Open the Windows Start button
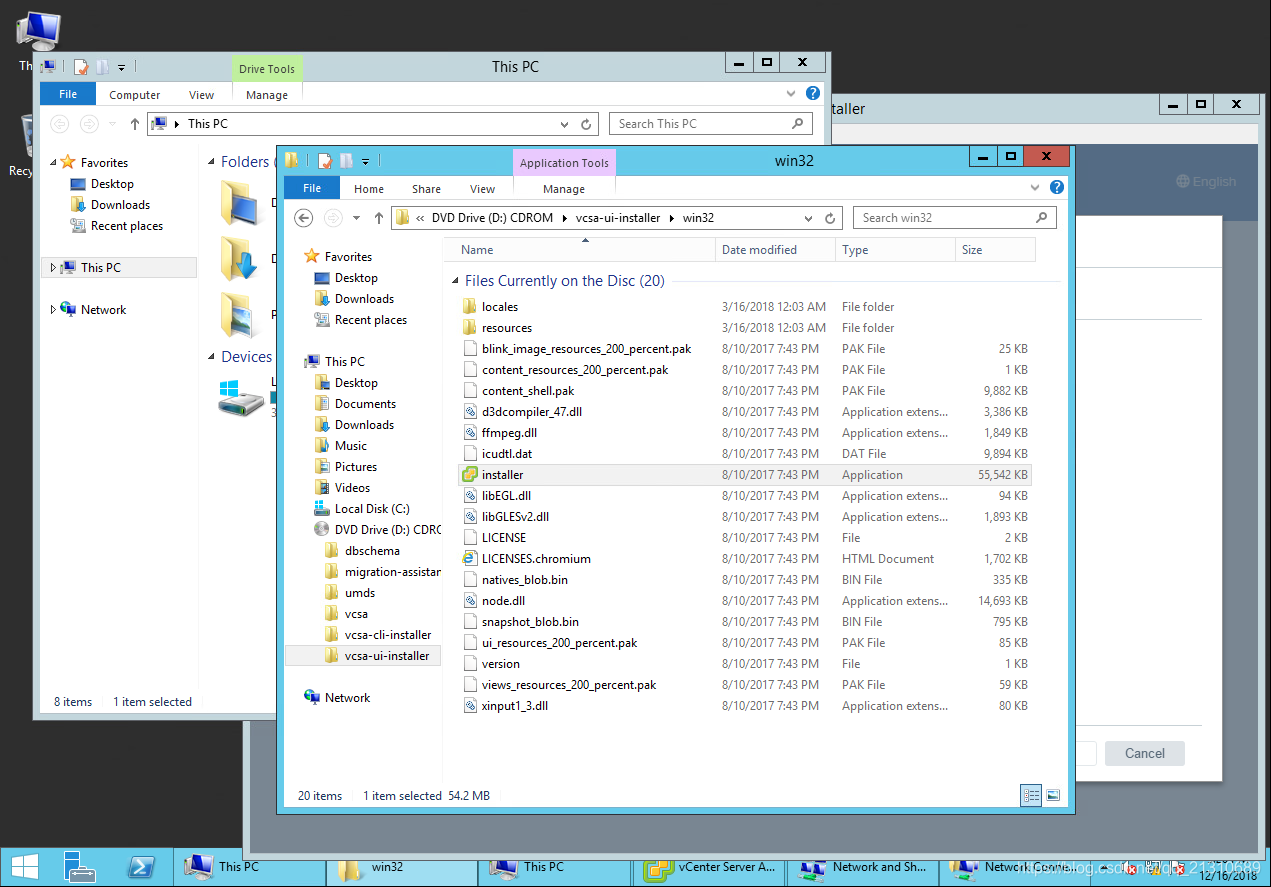Image resolution: width=1271 pixels, height=887 pixels. coord(25,867)
